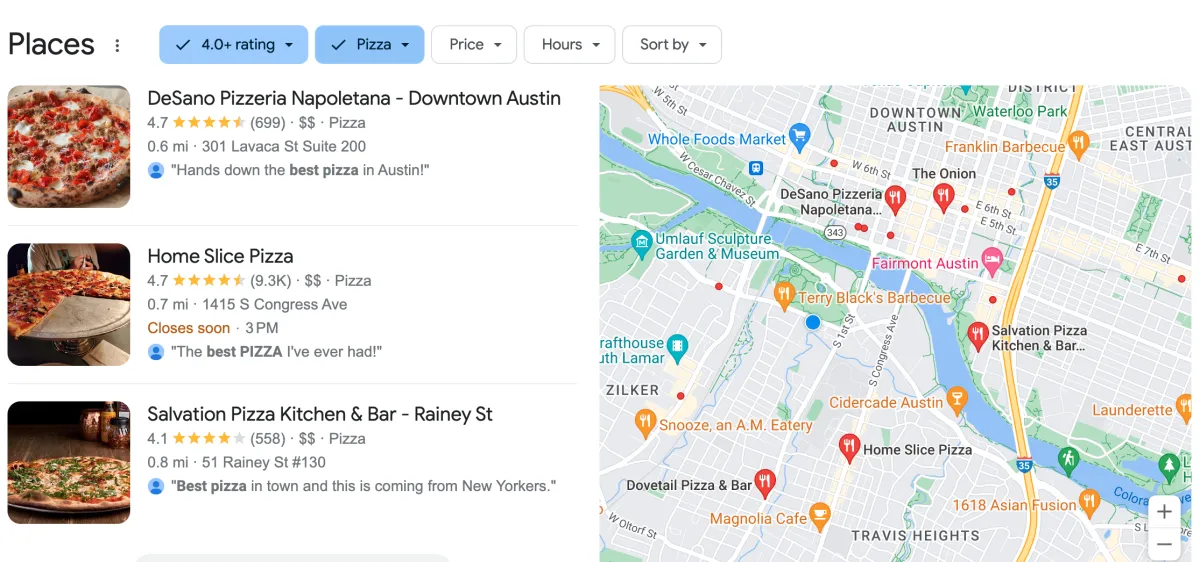Viewport: 1200px width, 562px height.
Task: Click the Home Slice Pizza map pin
Action: tap(849, 446)
